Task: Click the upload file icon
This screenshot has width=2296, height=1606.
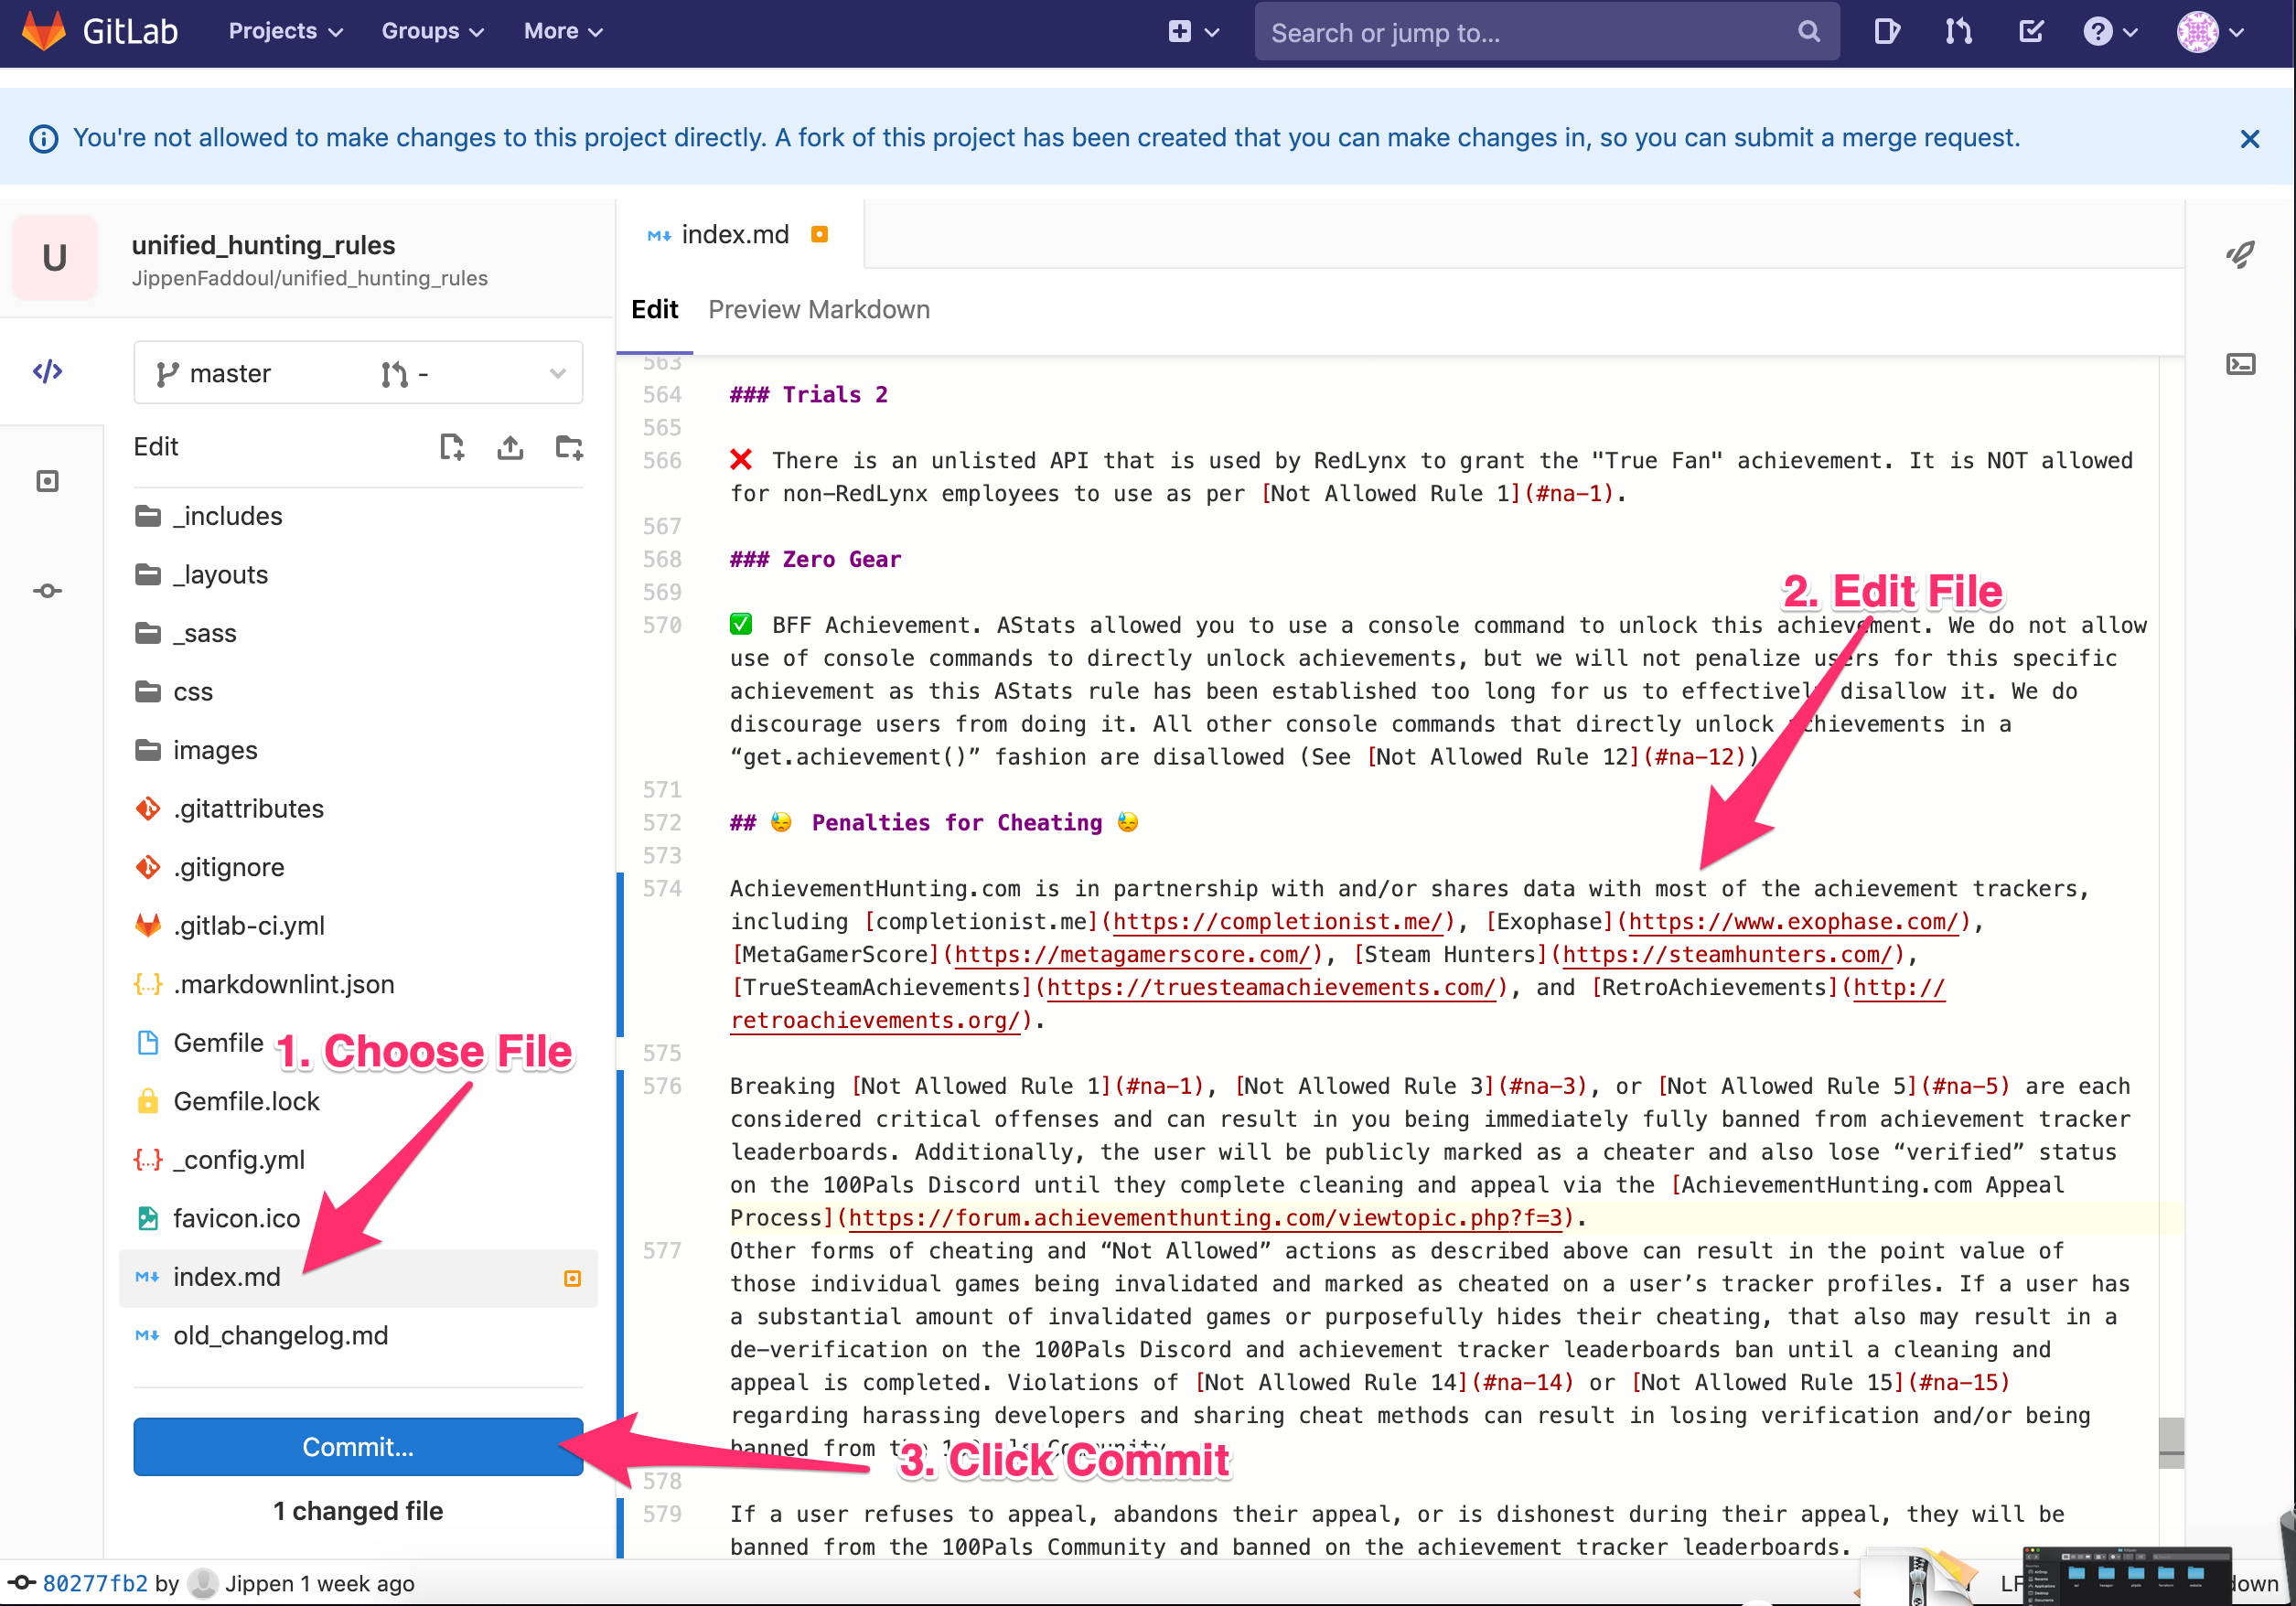Action: pyautogui.click(x=510, y=447)
